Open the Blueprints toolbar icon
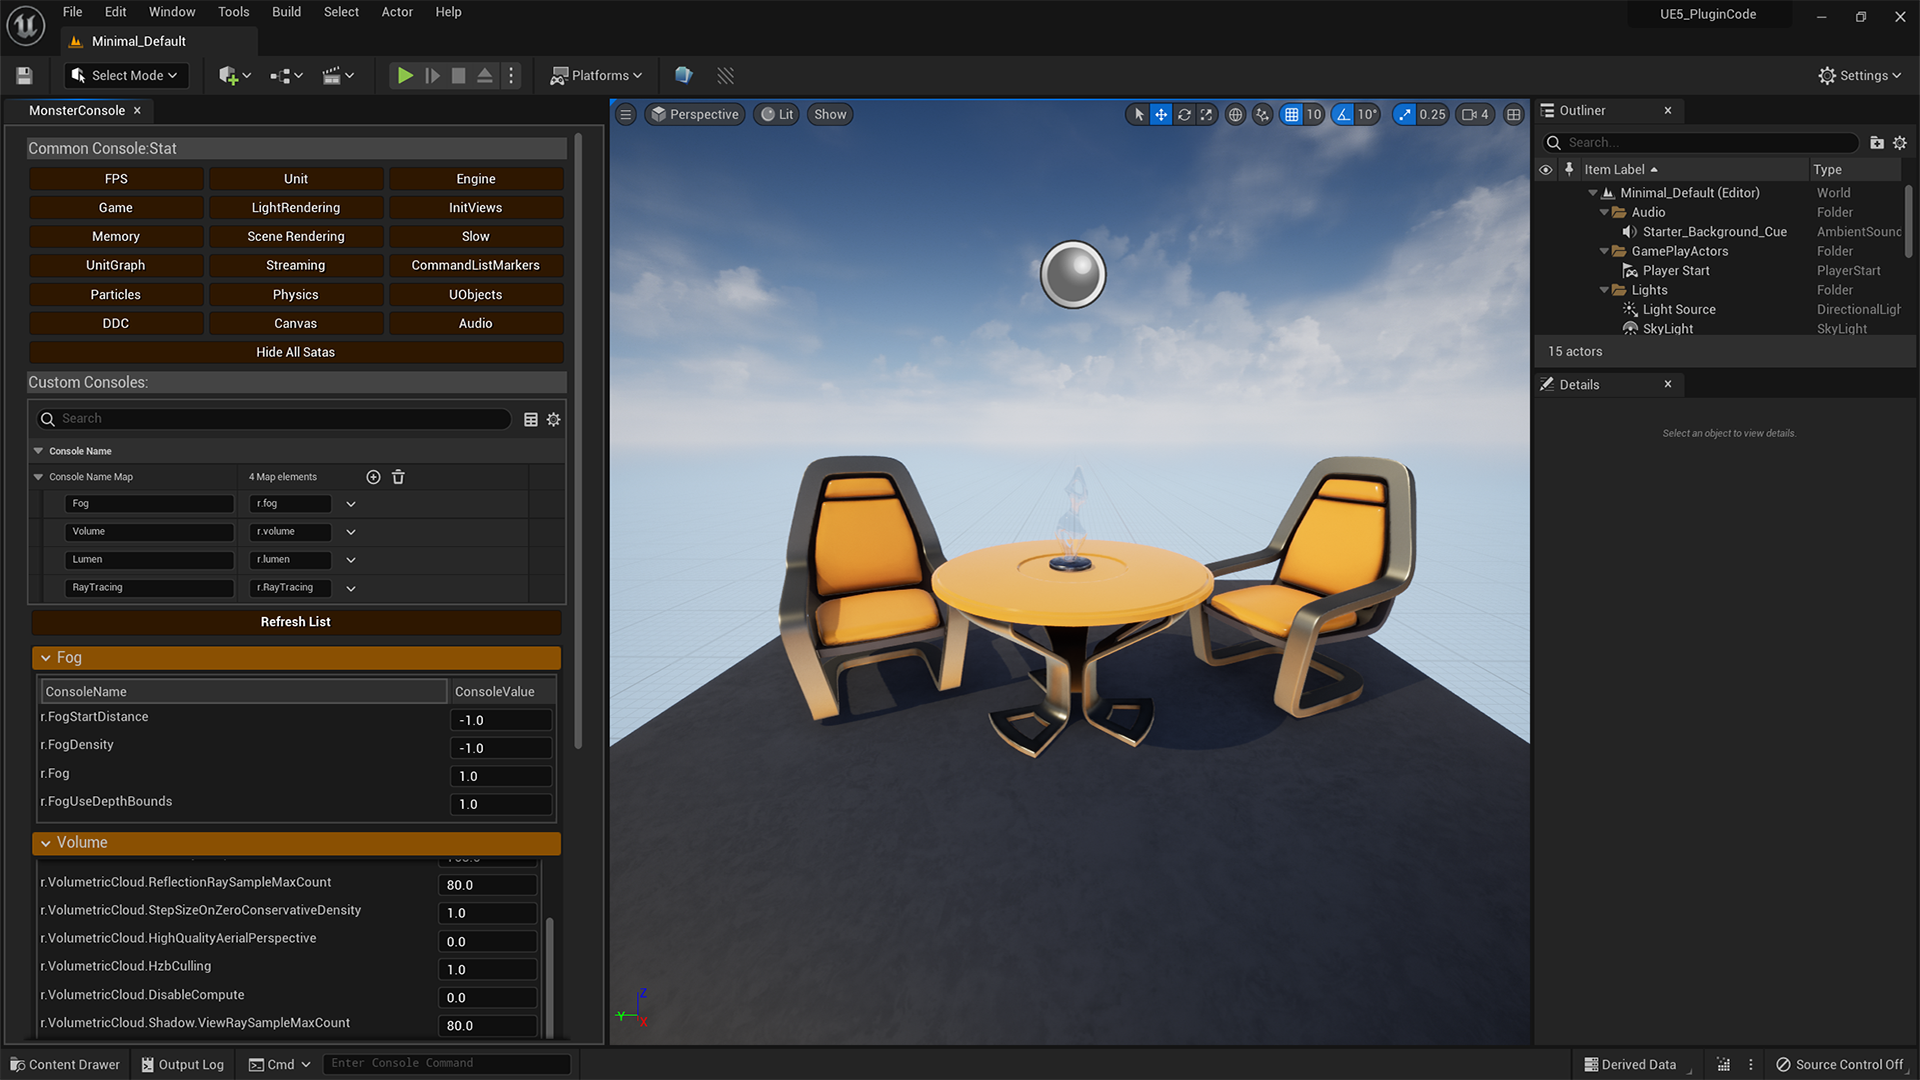1920x1080 pixels. click(x=286, y=75)
